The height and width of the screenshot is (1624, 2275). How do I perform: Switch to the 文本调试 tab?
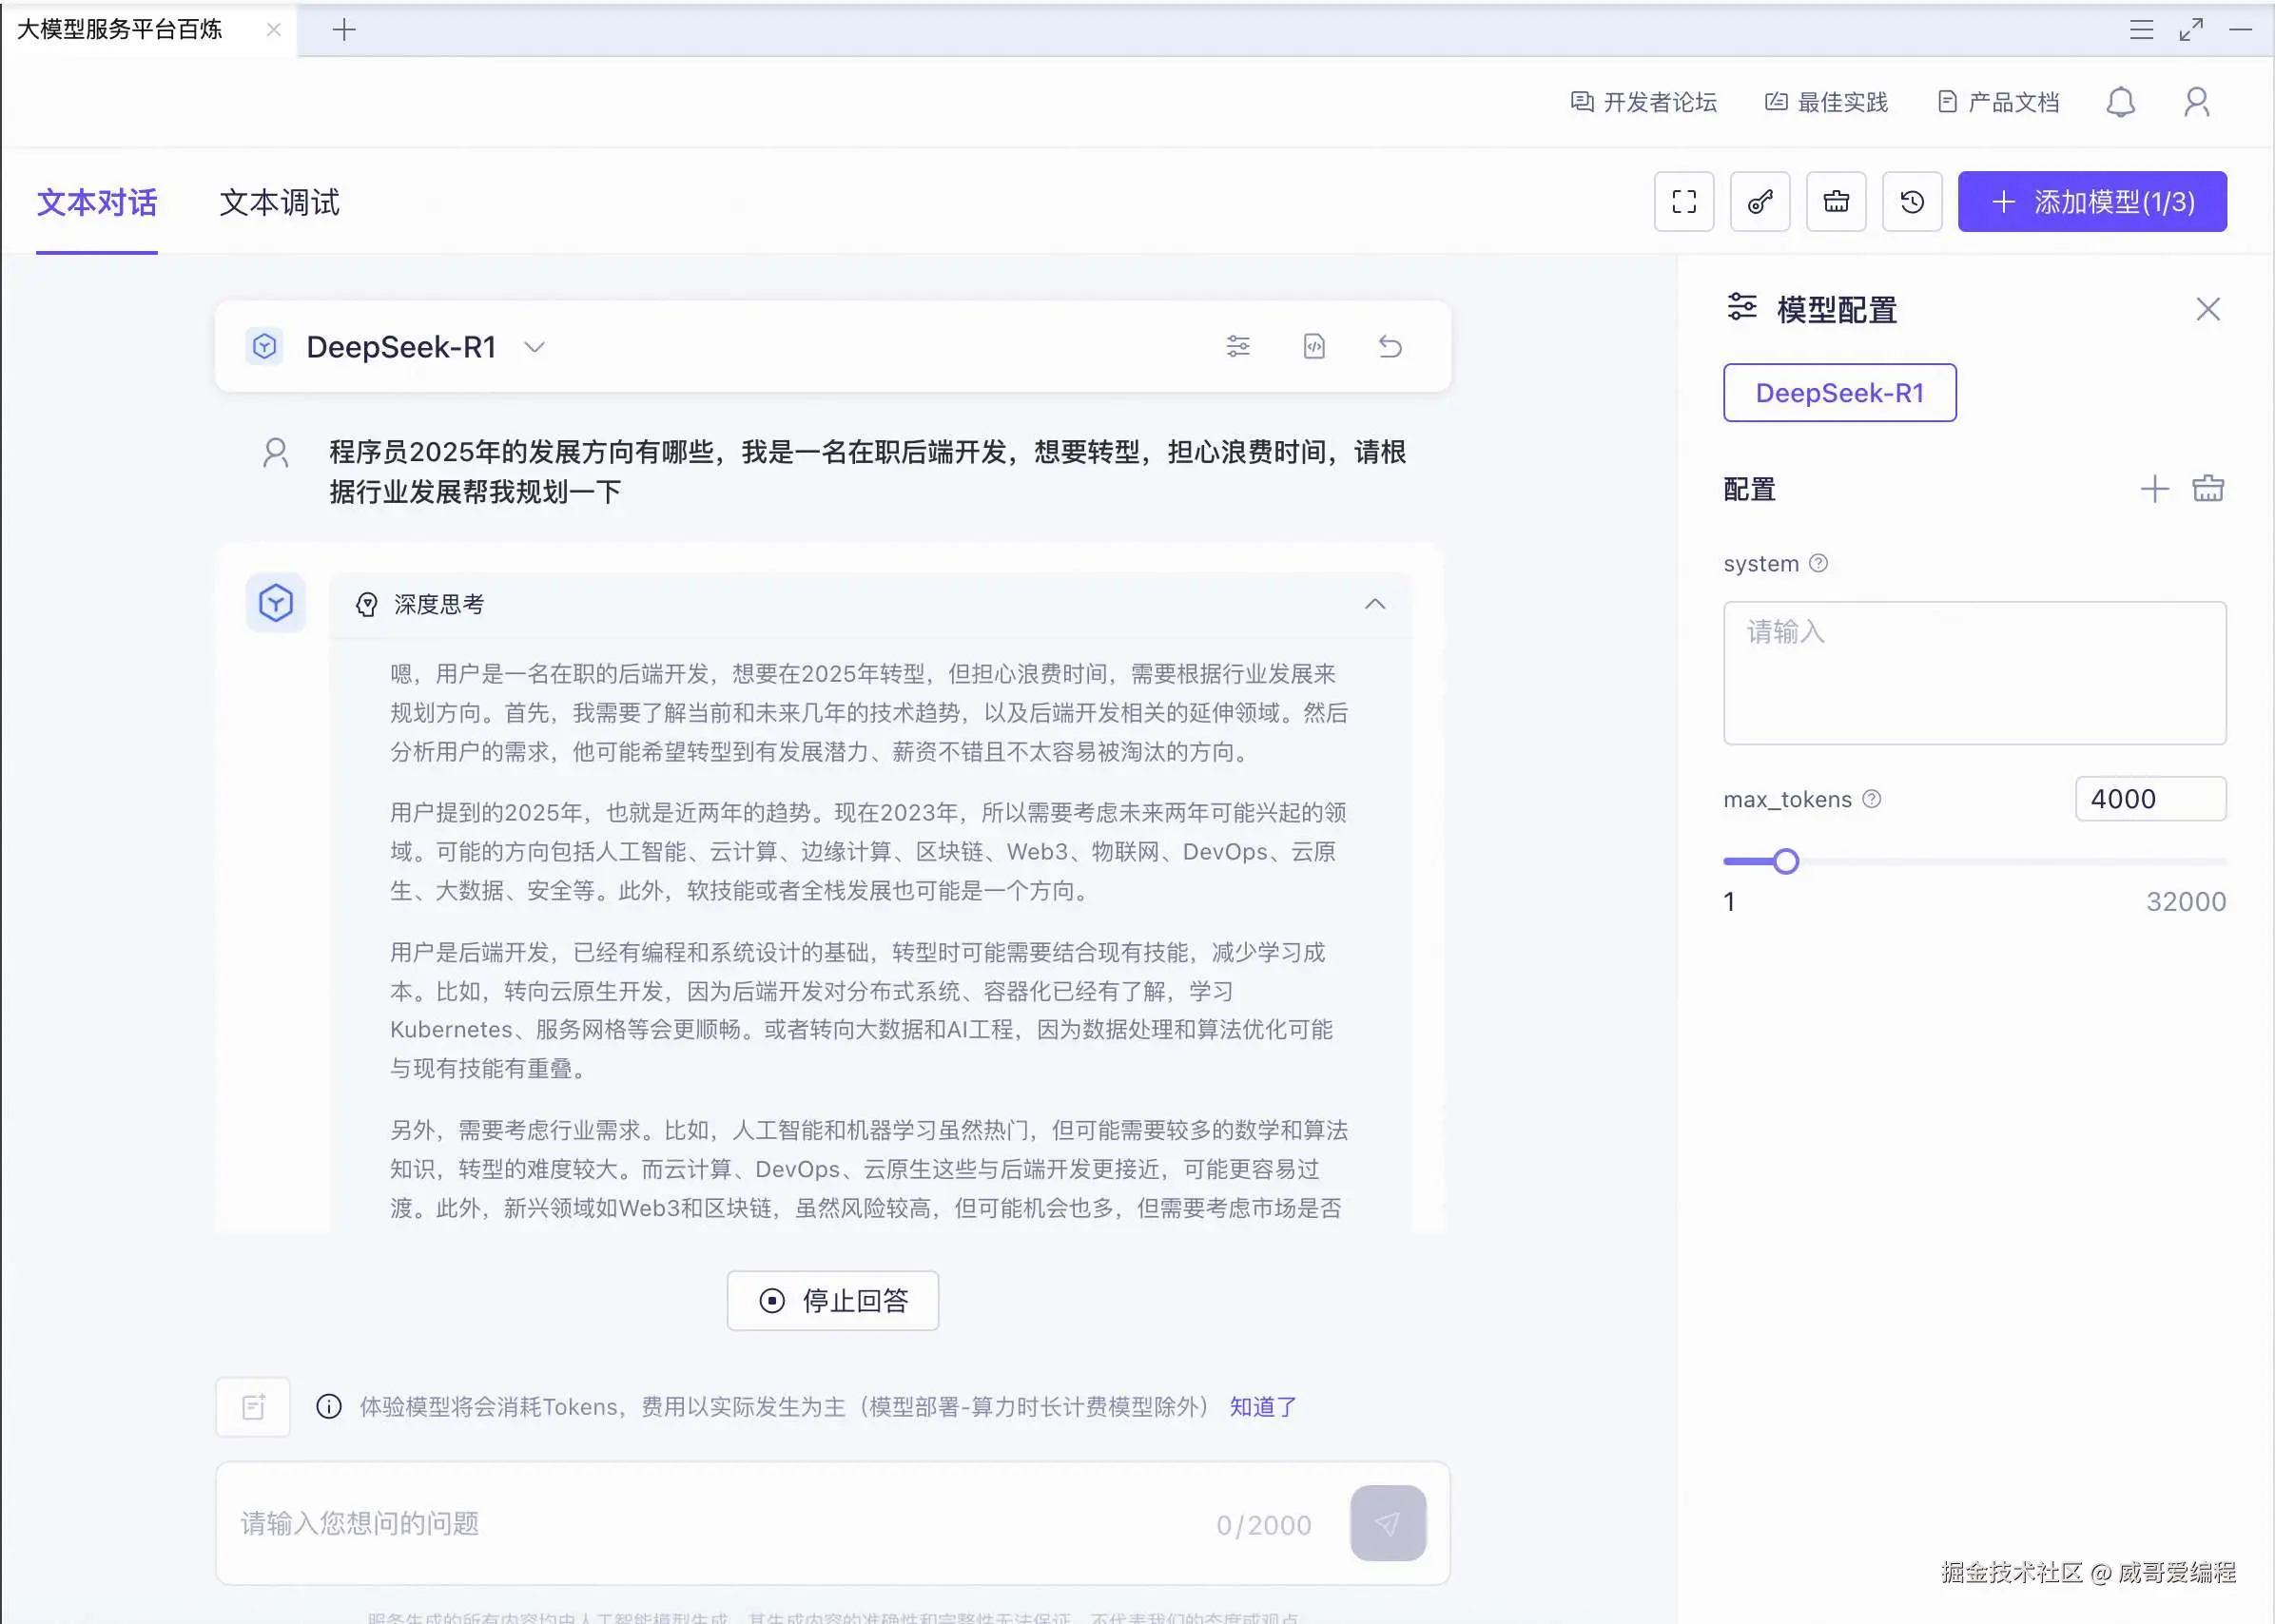pyautogui.click(x=279, y=203)
